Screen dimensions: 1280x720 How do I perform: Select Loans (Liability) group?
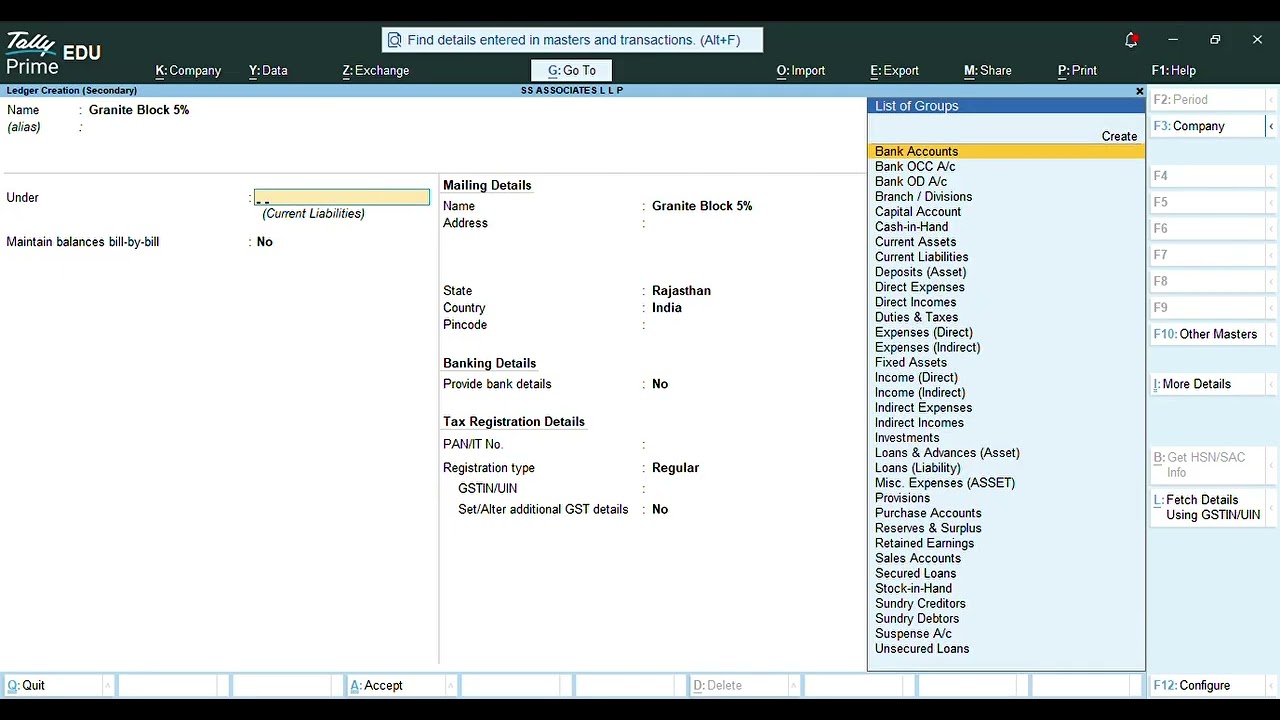coord(1006,468)
